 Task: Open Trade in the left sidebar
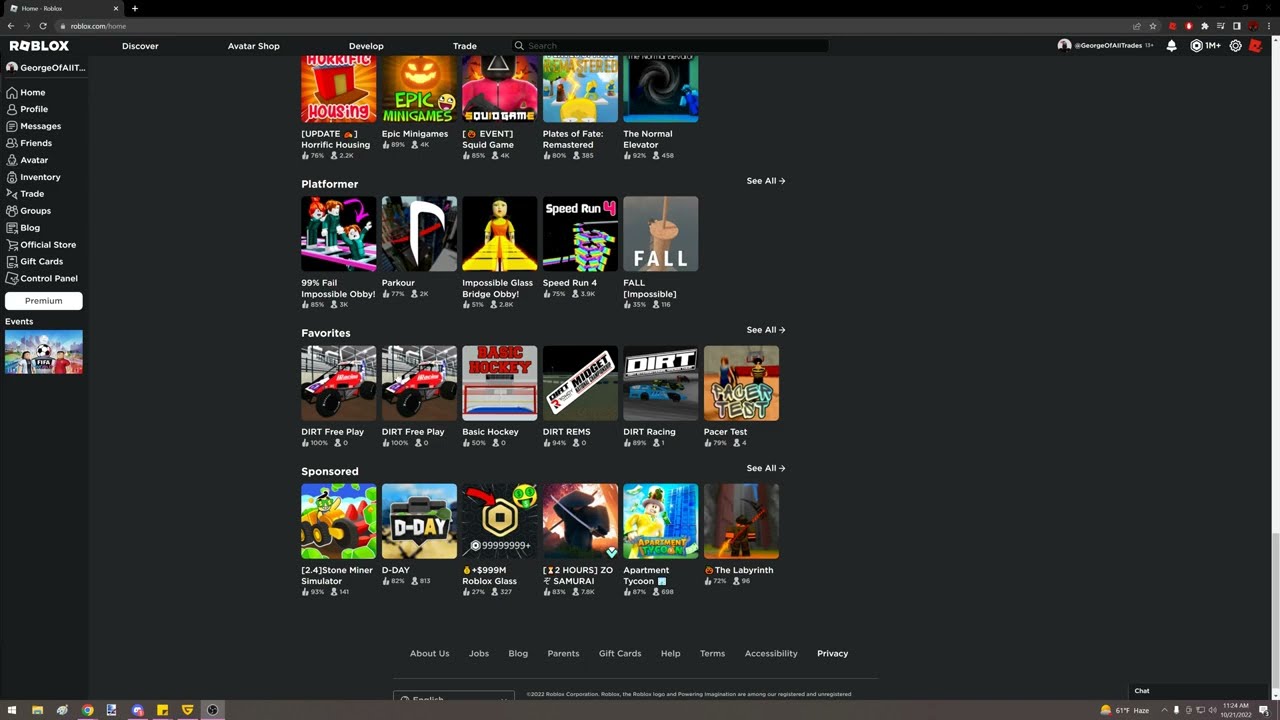pos(25,194)
